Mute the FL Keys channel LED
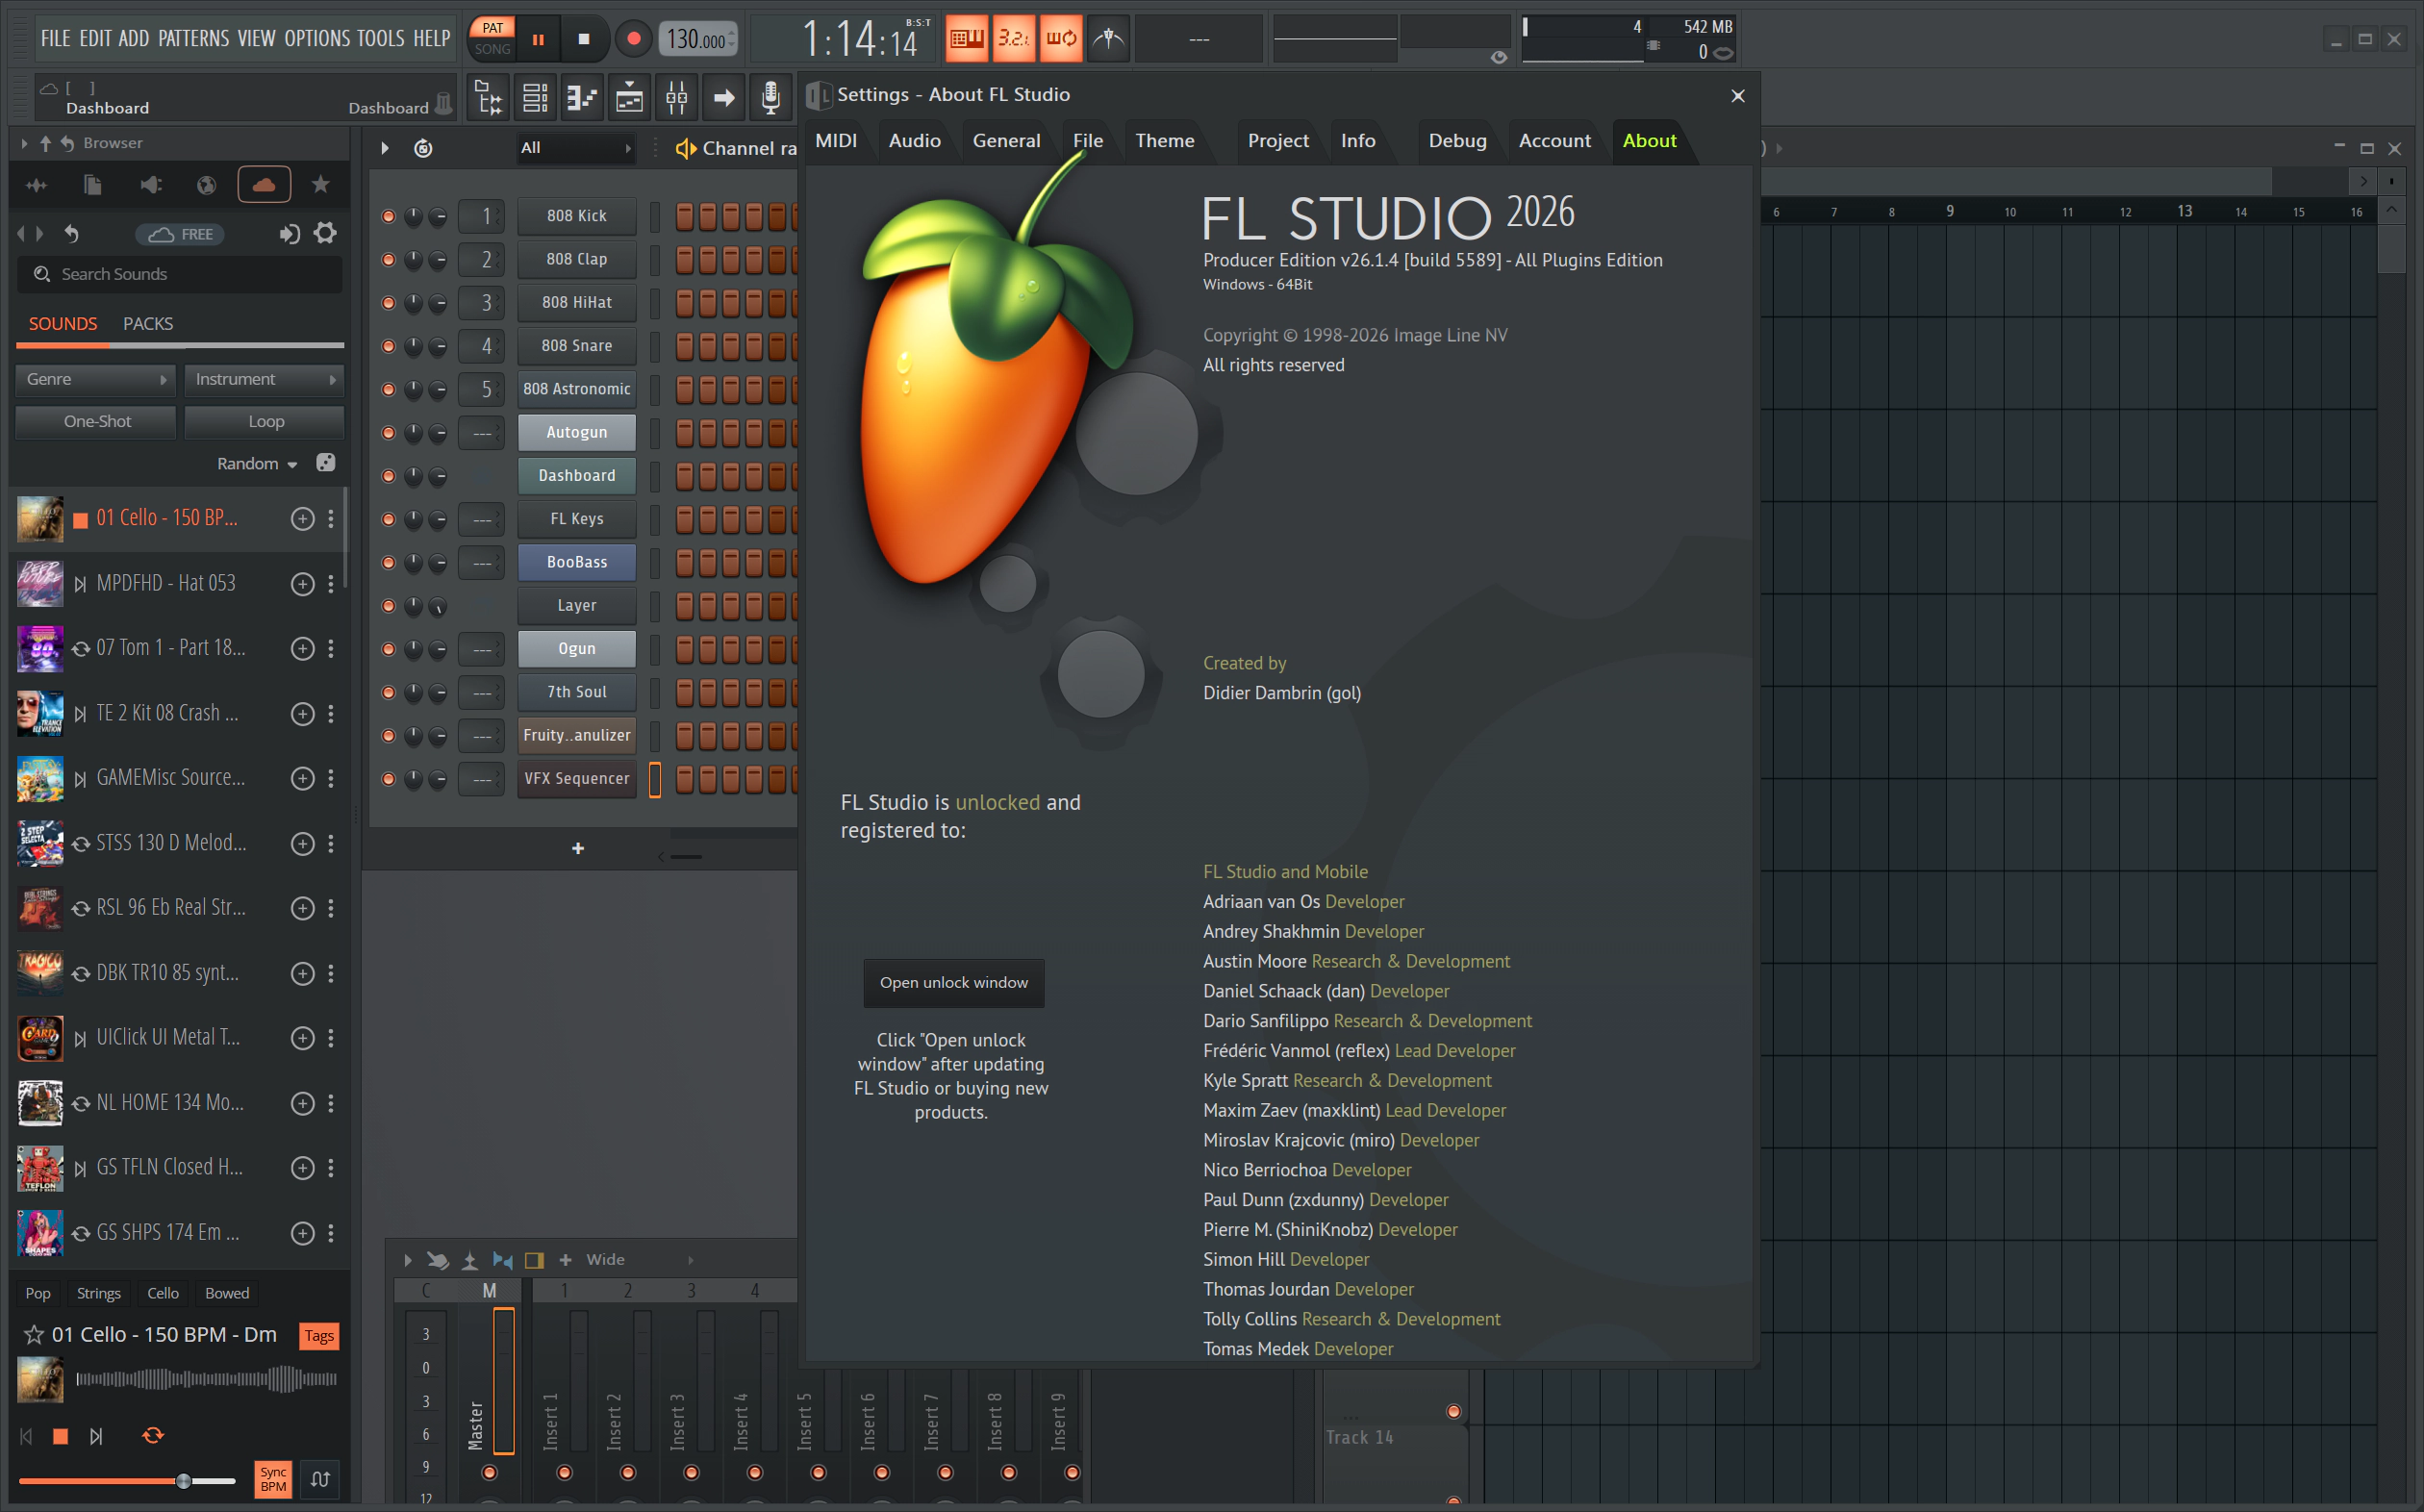Image resolution: width=2424 pixels, height=1512 pixels. pyautogui.click(x=388, y=519)
